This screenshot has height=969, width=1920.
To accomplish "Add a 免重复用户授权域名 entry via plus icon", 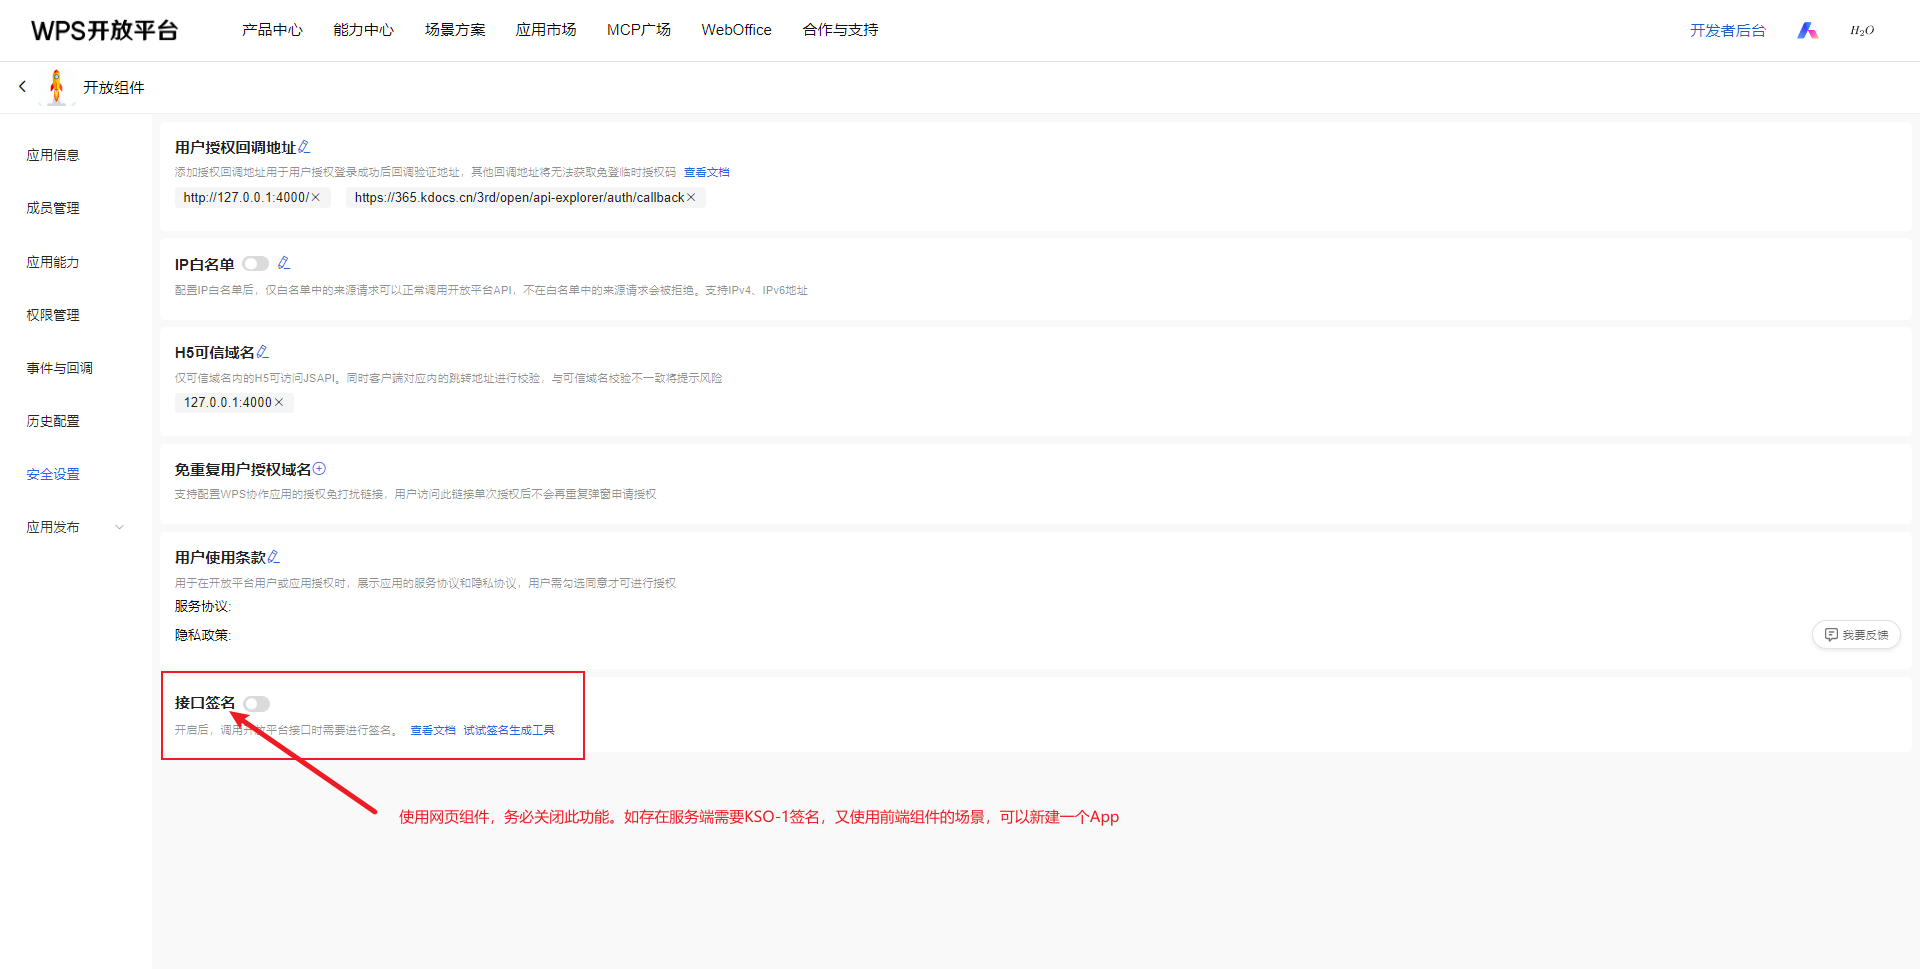I will tap(319, 469).
